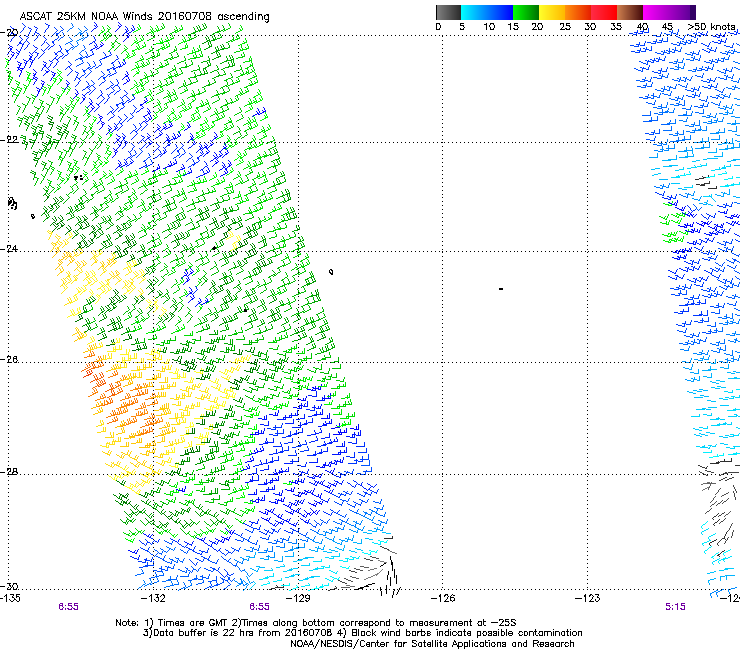Screen dimensions: 740x650
Task: Click the red 30–35 knots color bar segment
Action: point(604,12)
